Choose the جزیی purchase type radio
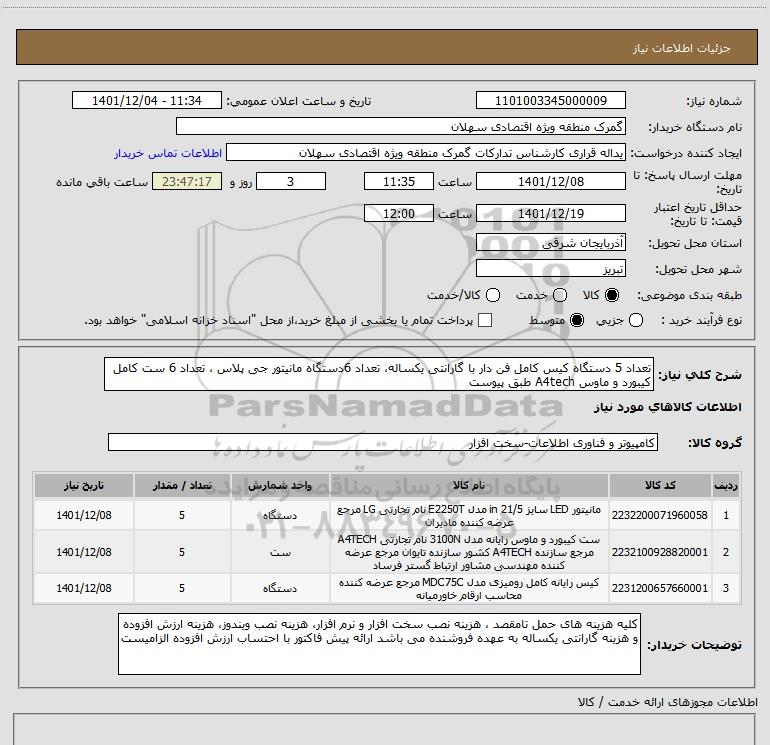The width and height of the screenshot is (770, 745). click(635, 320)
